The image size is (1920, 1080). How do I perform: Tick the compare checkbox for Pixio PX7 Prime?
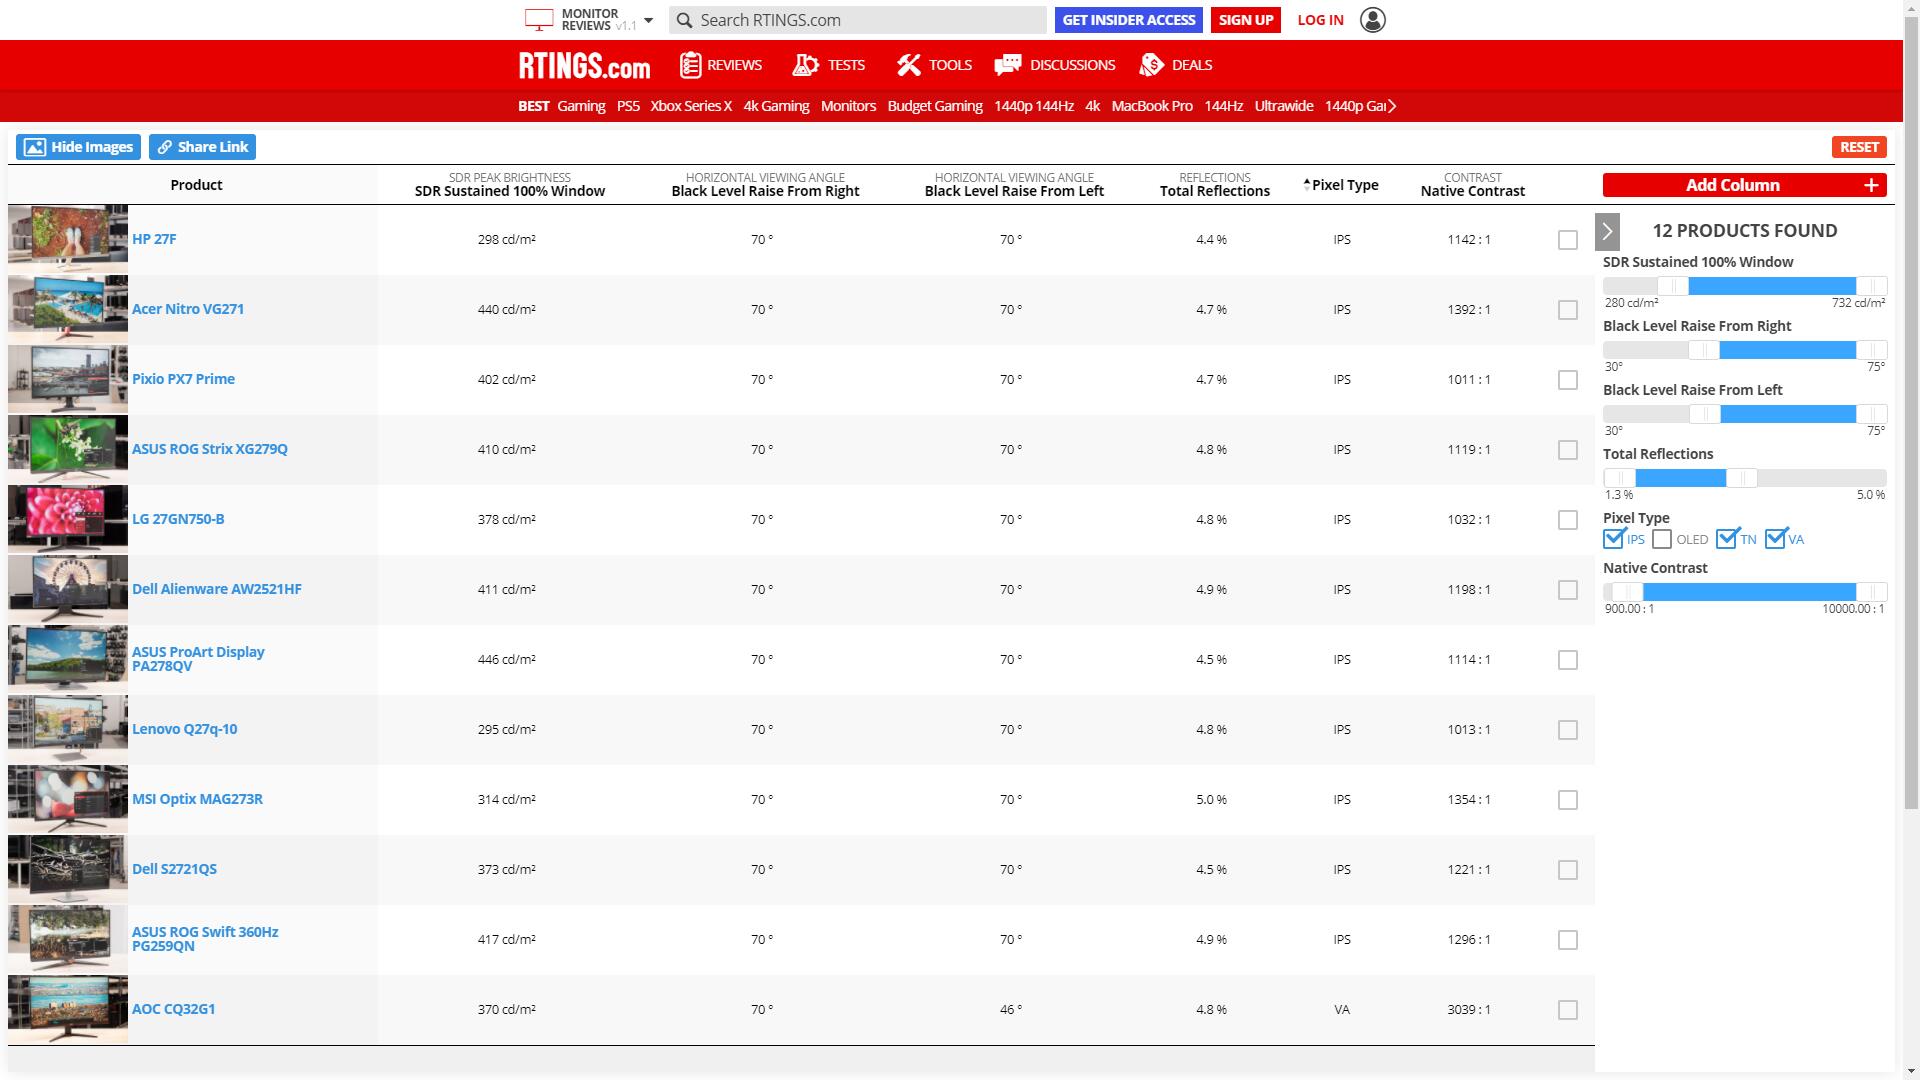(1567, 380)
